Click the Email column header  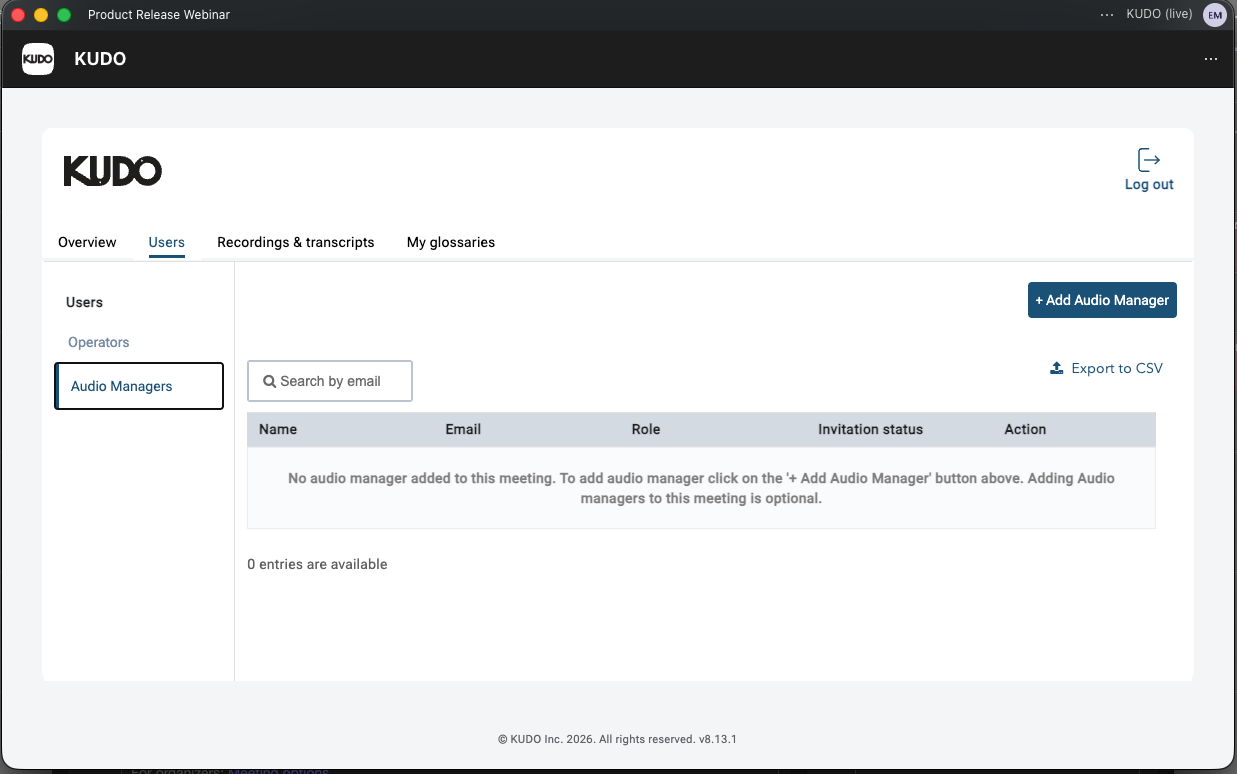tap(463, 429)
